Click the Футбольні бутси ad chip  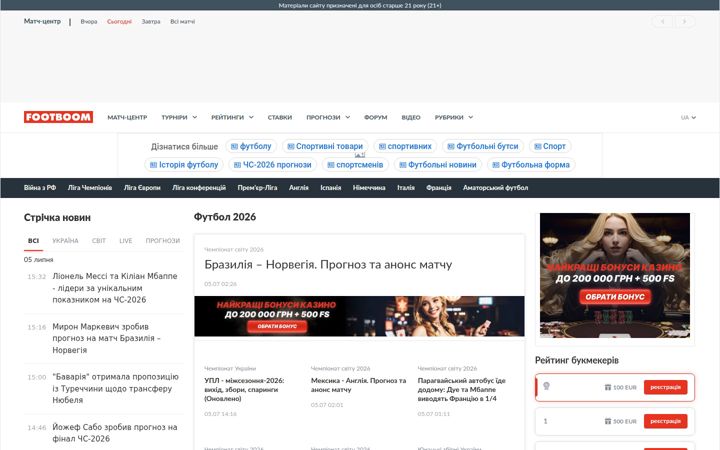pos(483,146)
